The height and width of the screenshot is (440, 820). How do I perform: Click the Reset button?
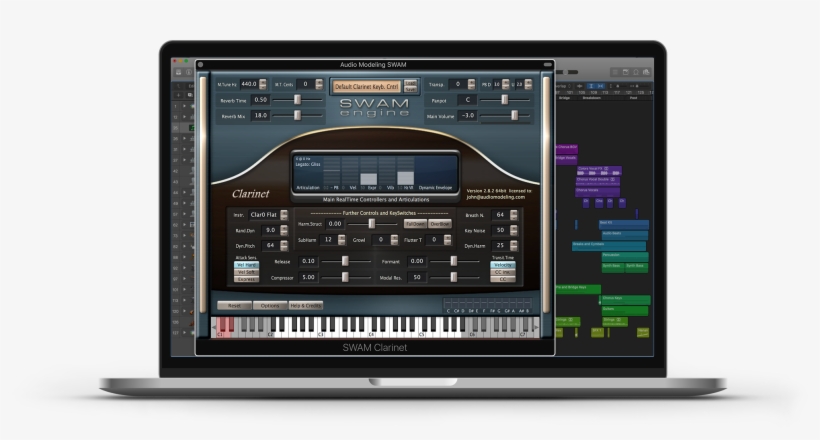tap(234, 306)
